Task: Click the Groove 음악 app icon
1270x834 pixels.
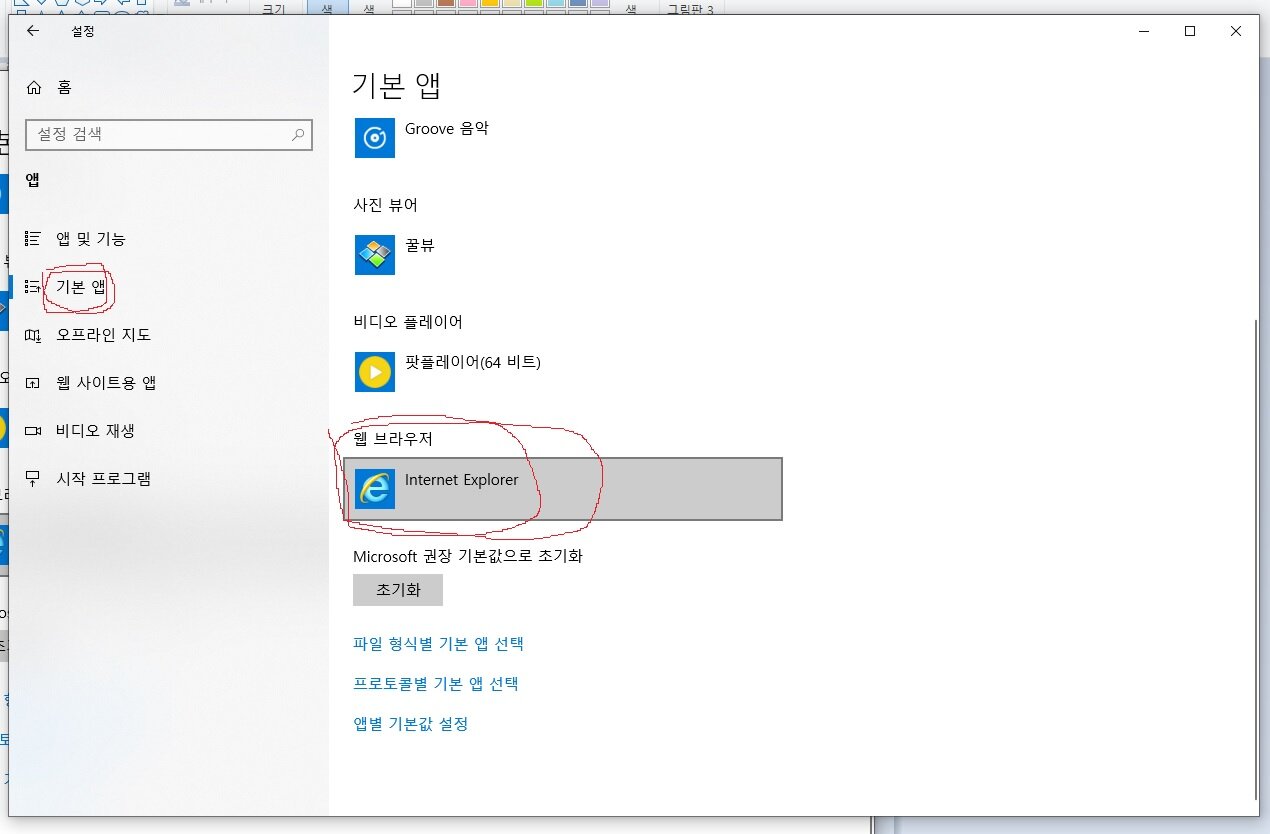Action: tap(375, 138)
